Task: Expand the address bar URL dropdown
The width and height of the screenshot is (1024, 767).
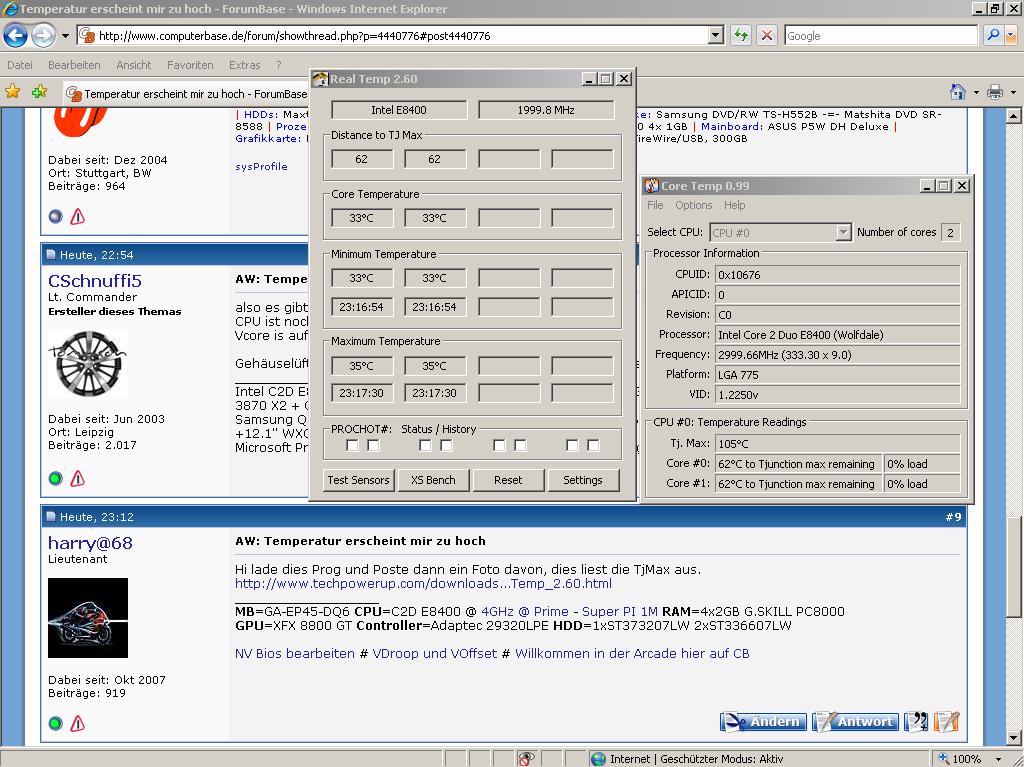Action: [x=716, y=35]
